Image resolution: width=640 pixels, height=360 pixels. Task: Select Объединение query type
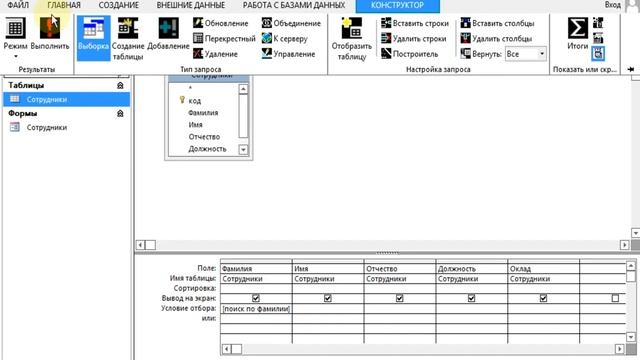tap(291, 23)
